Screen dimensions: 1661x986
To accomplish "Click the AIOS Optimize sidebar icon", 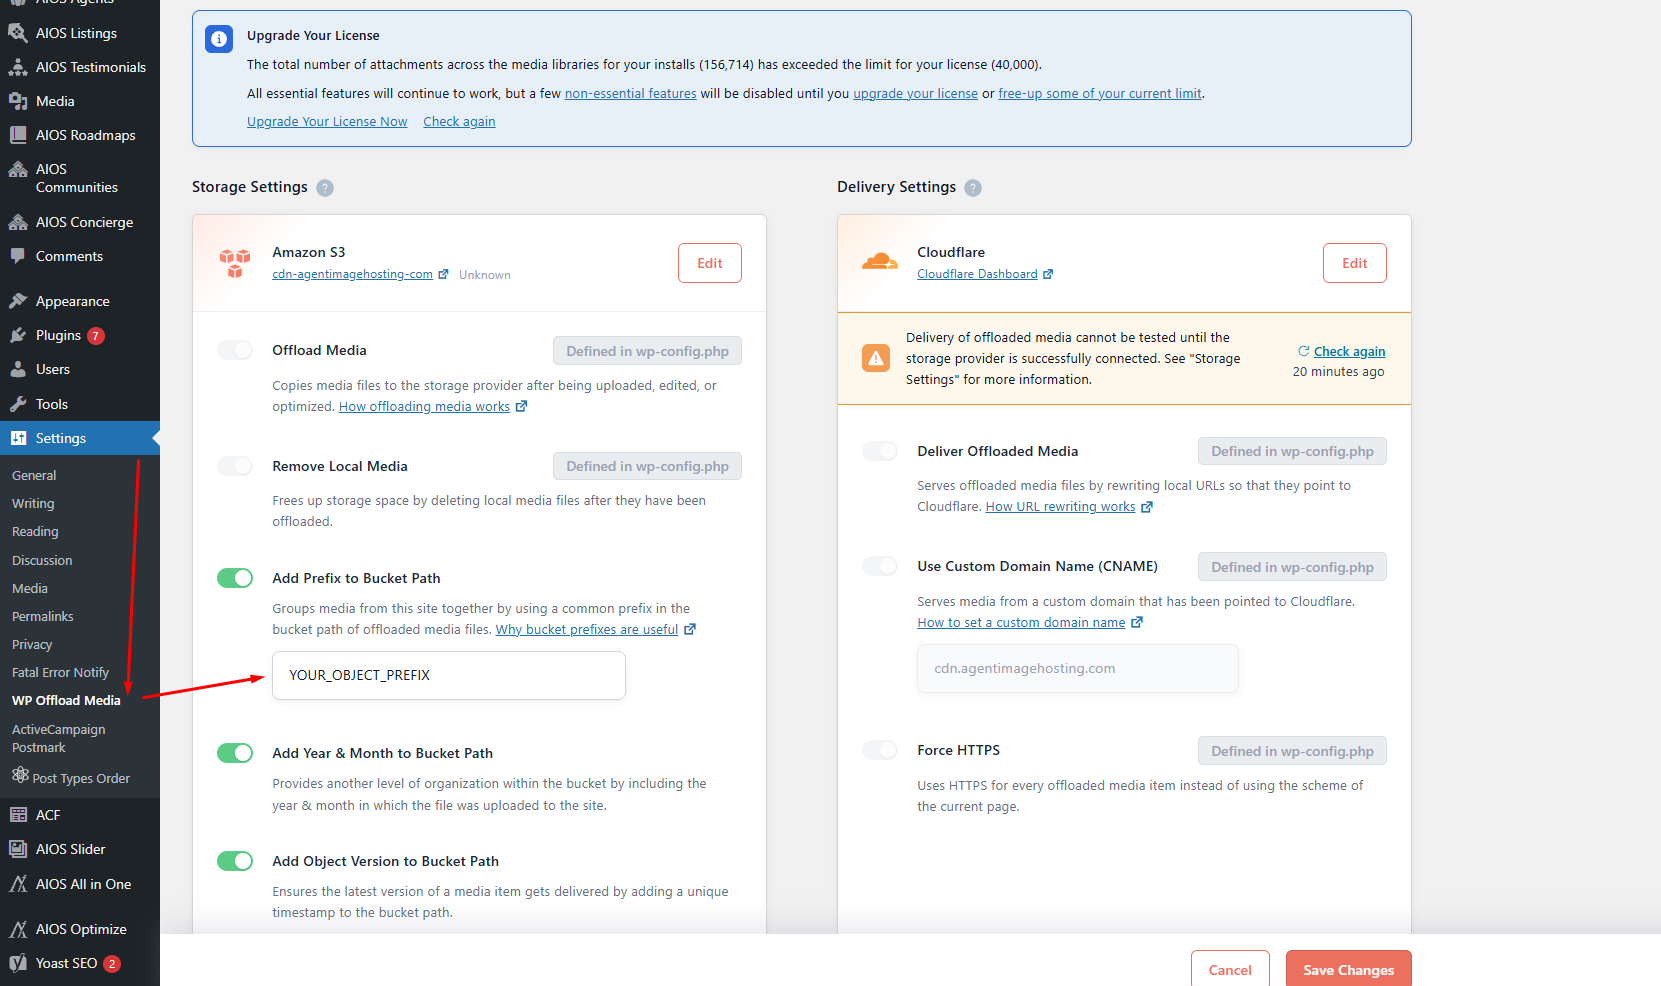I will (x=18, y=929).
